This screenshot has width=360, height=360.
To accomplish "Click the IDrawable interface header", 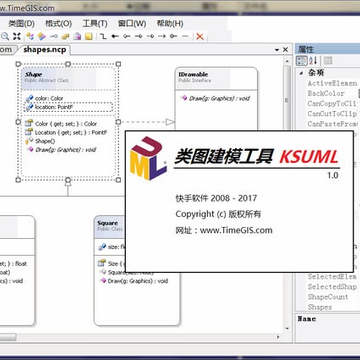I will click(216, 79).
